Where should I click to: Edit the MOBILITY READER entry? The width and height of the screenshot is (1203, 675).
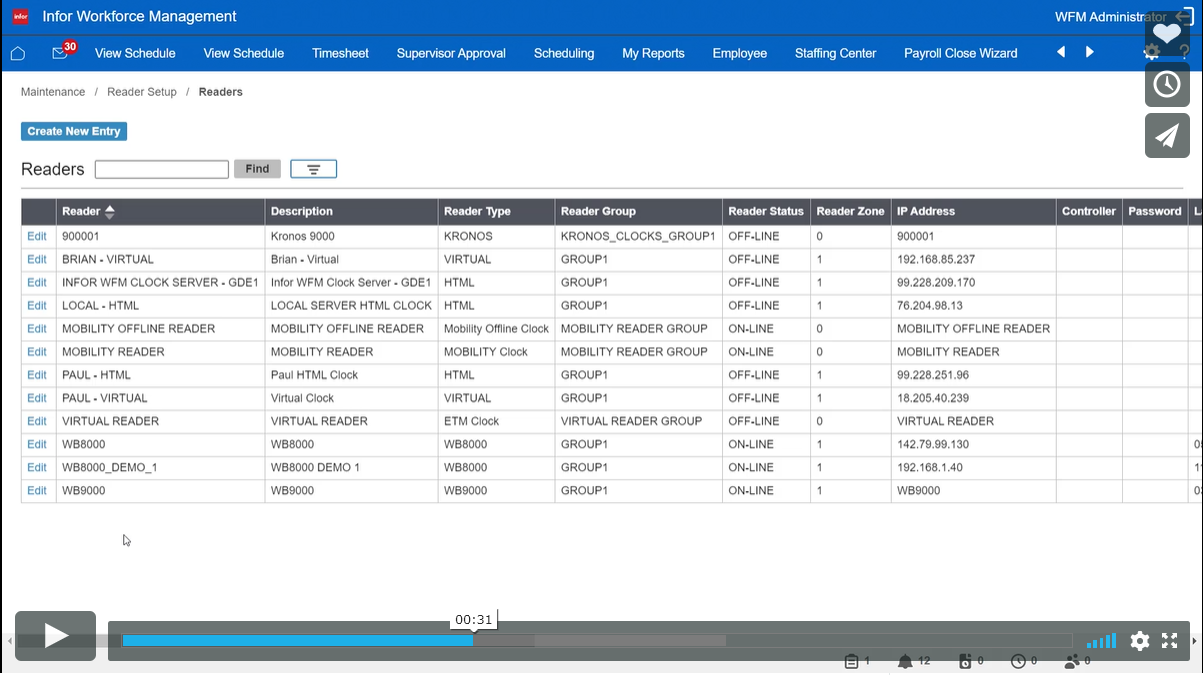coord(36,351)
